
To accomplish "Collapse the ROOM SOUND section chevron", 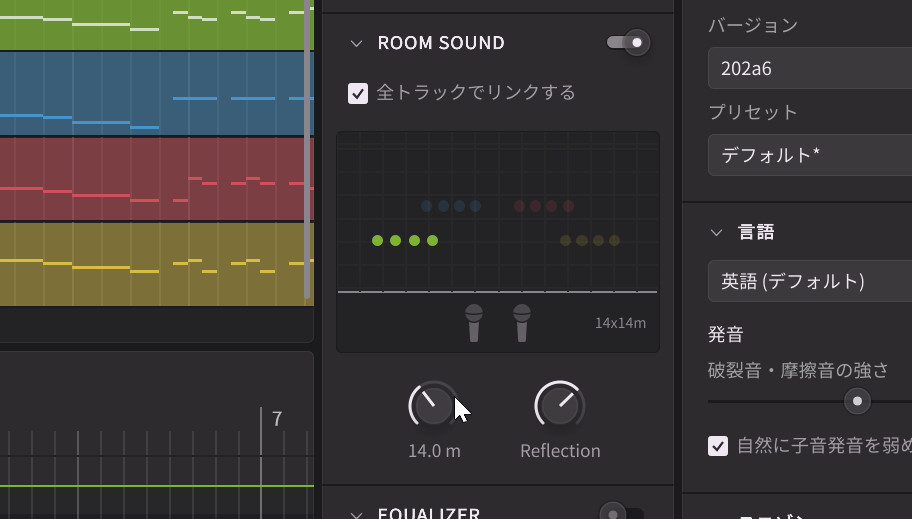I will [355, 43].
